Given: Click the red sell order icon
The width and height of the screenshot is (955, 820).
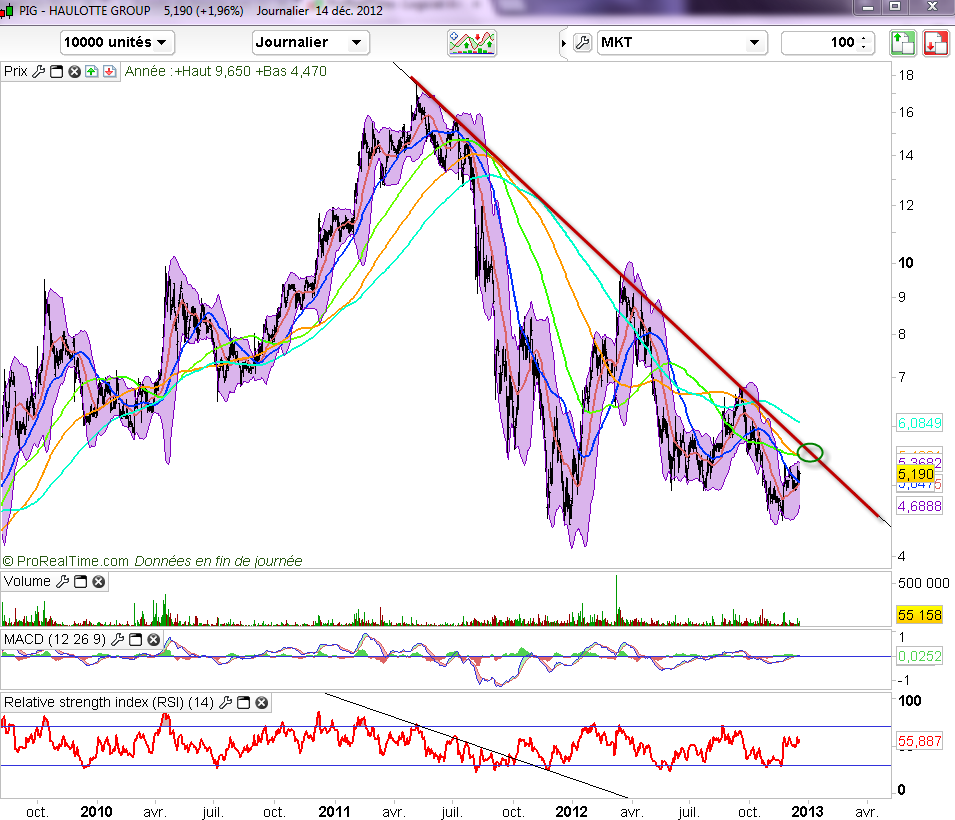Looking at the screenshot, I should [x=936, y=43].
